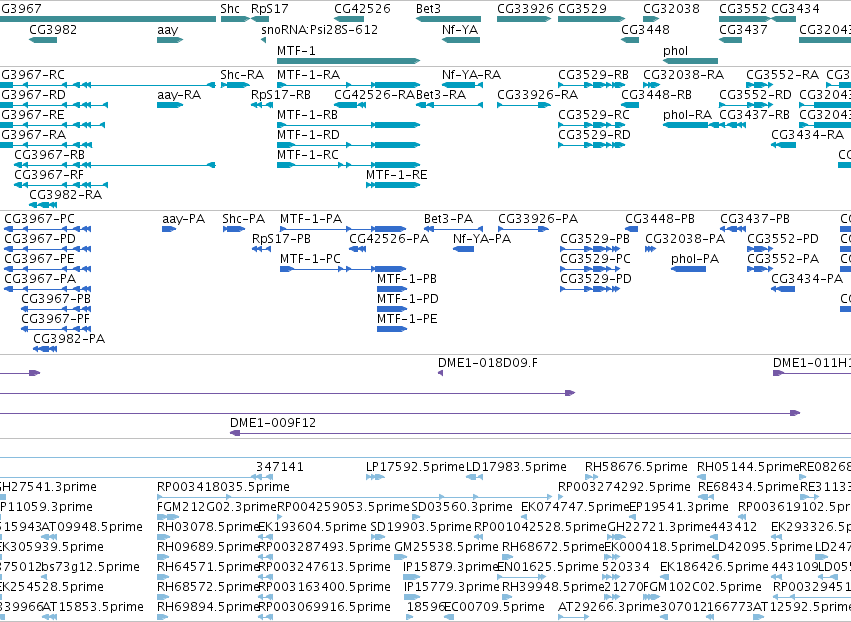Click the RP003418035.5prime EST label
This screenshot has height=622, width=851.
point(224,487)
